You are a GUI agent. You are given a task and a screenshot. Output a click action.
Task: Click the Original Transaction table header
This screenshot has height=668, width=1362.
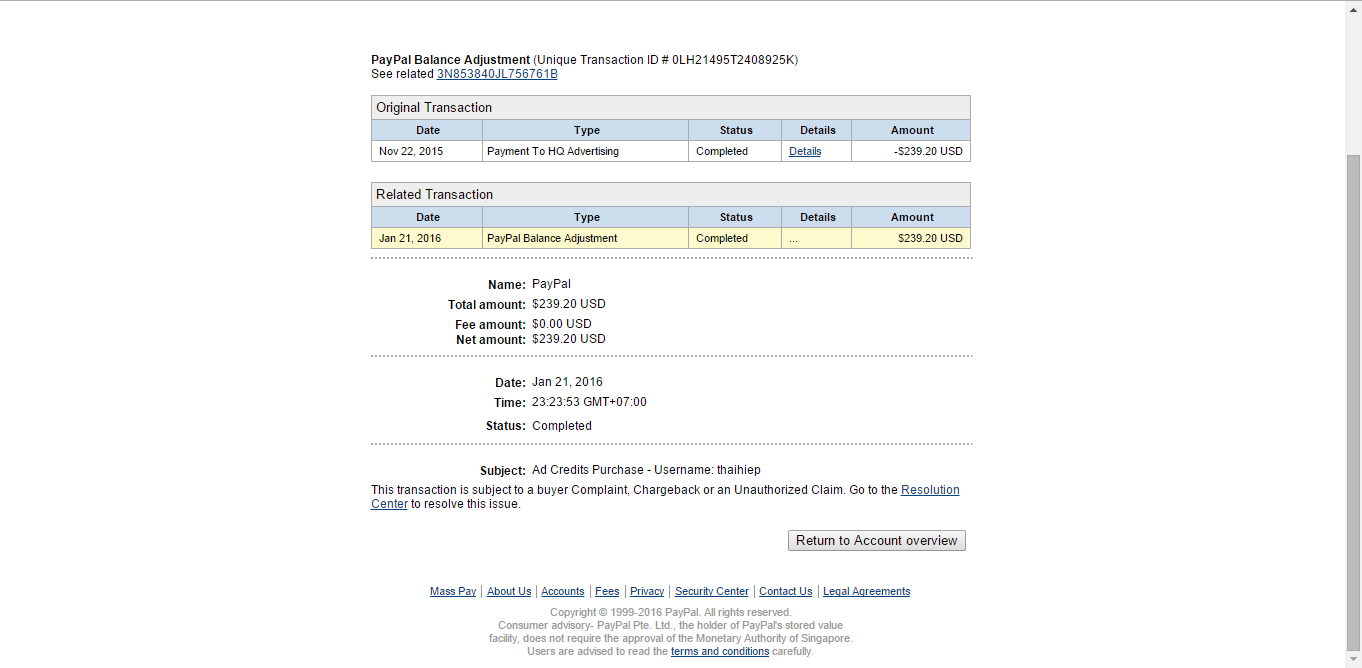click(x=671, y=107)
